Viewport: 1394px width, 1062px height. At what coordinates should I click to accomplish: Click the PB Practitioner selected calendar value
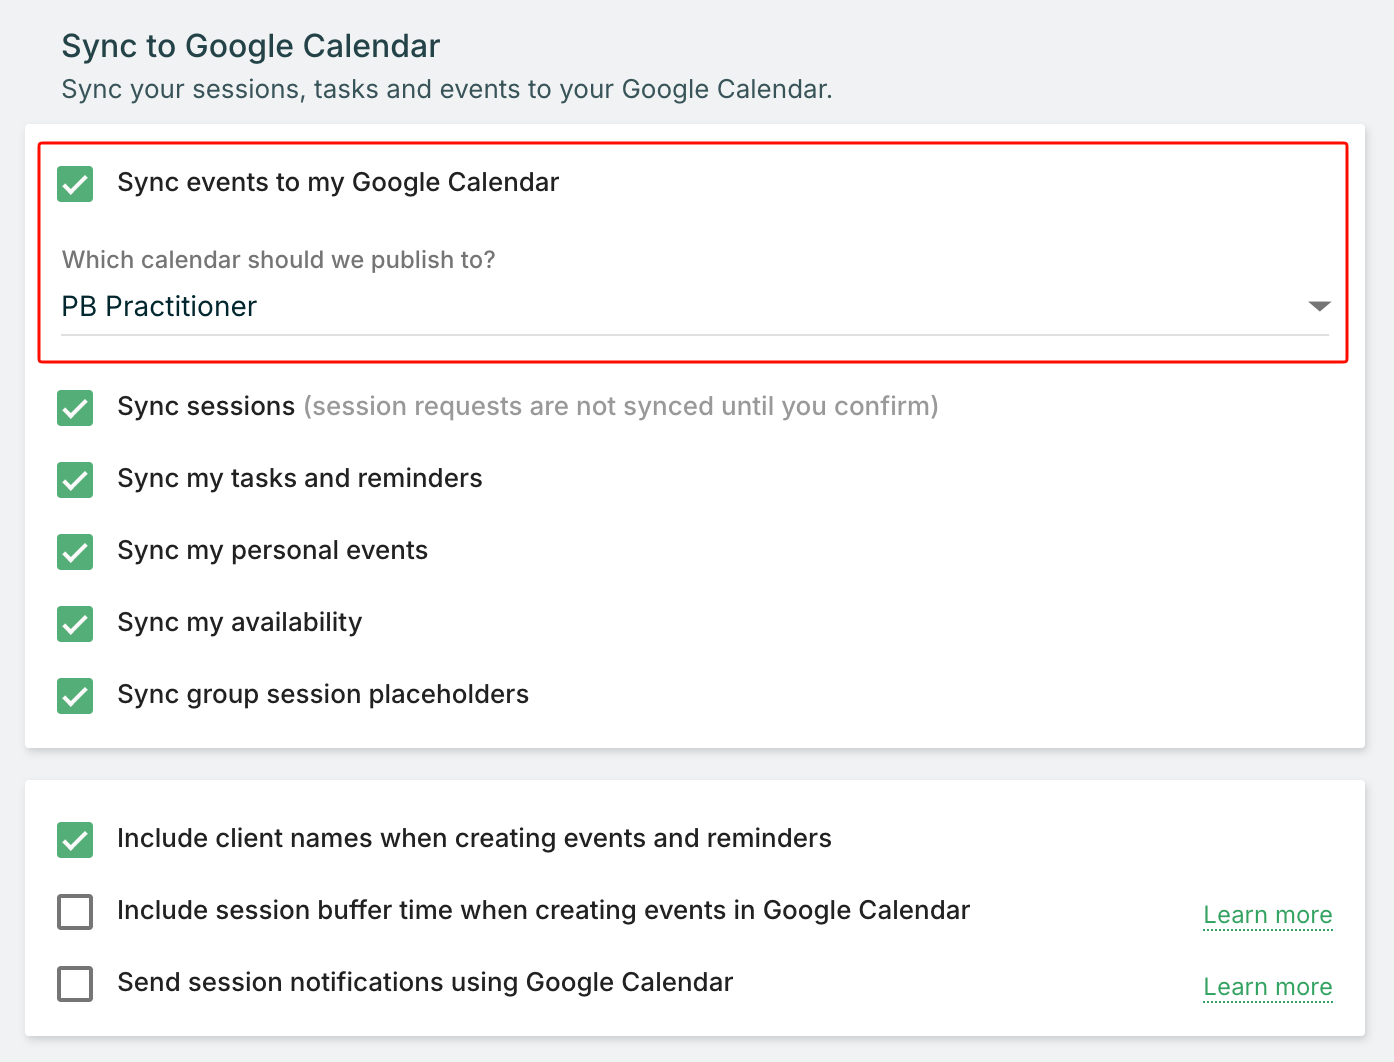(160, 307)
